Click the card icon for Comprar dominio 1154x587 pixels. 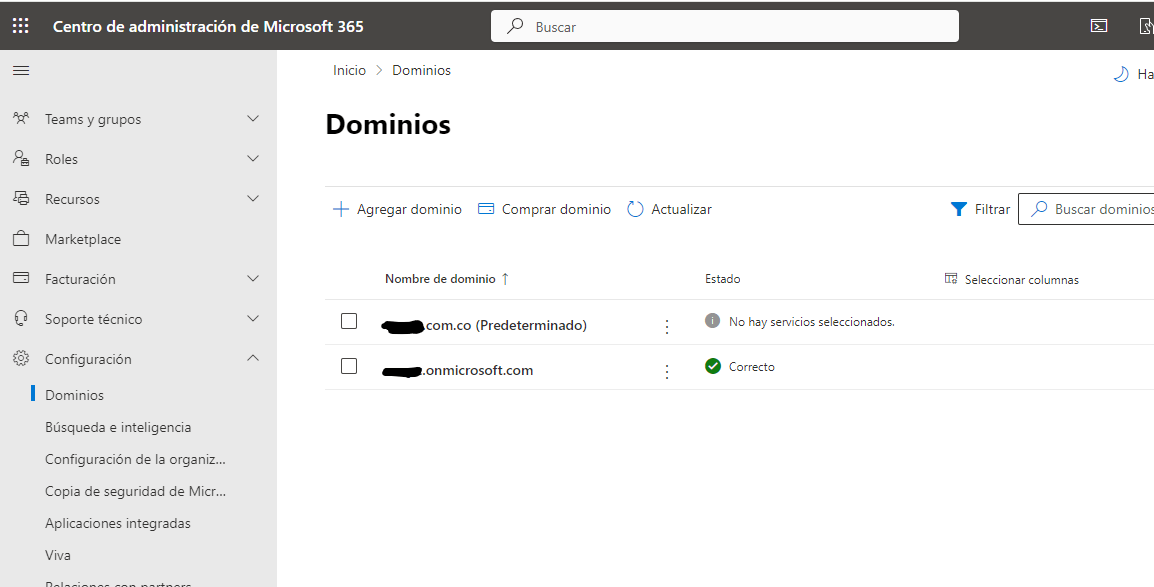486,209
